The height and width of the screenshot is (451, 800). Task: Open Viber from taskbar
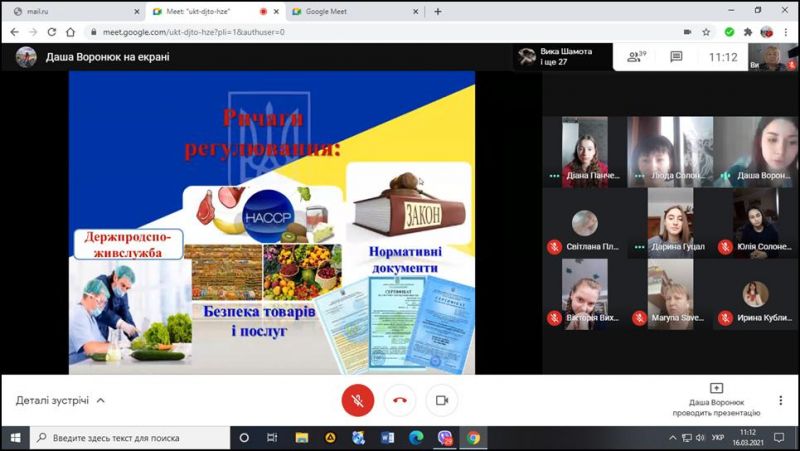coord(445,438)
